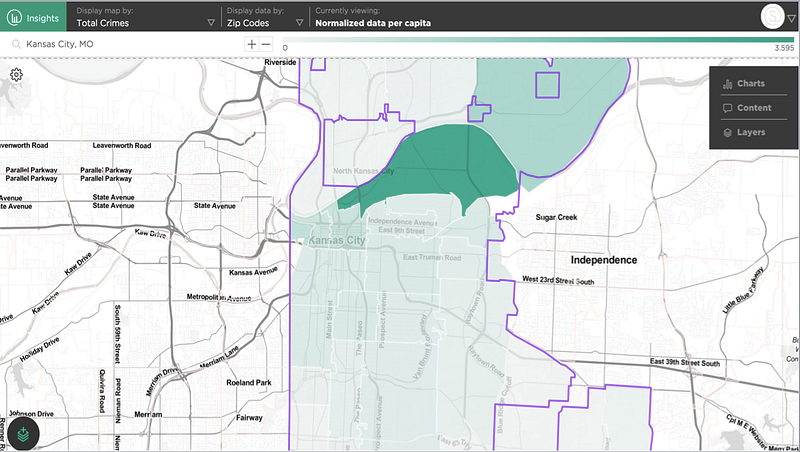Open map settings gear icon
This screenshot has width=800, height=452.
(x=16, y=75)
